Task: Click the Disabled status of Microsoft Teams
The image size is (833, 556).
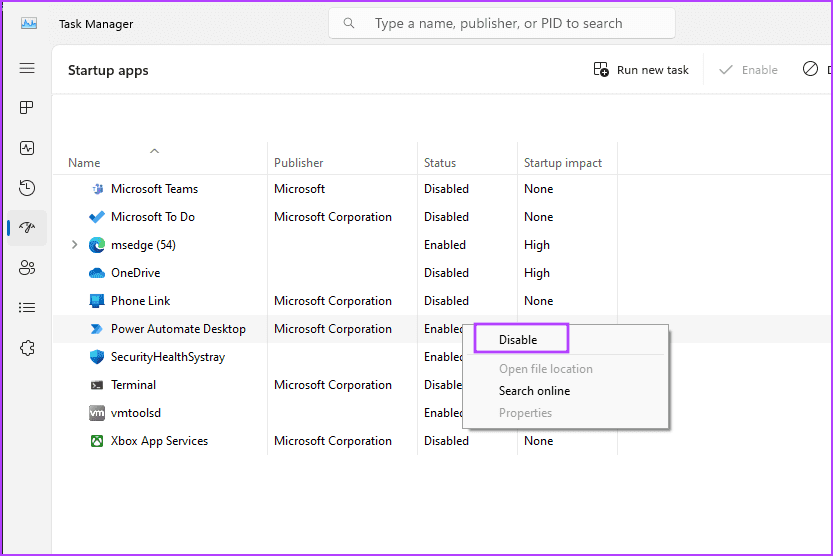Action: [x=446, y=189]
